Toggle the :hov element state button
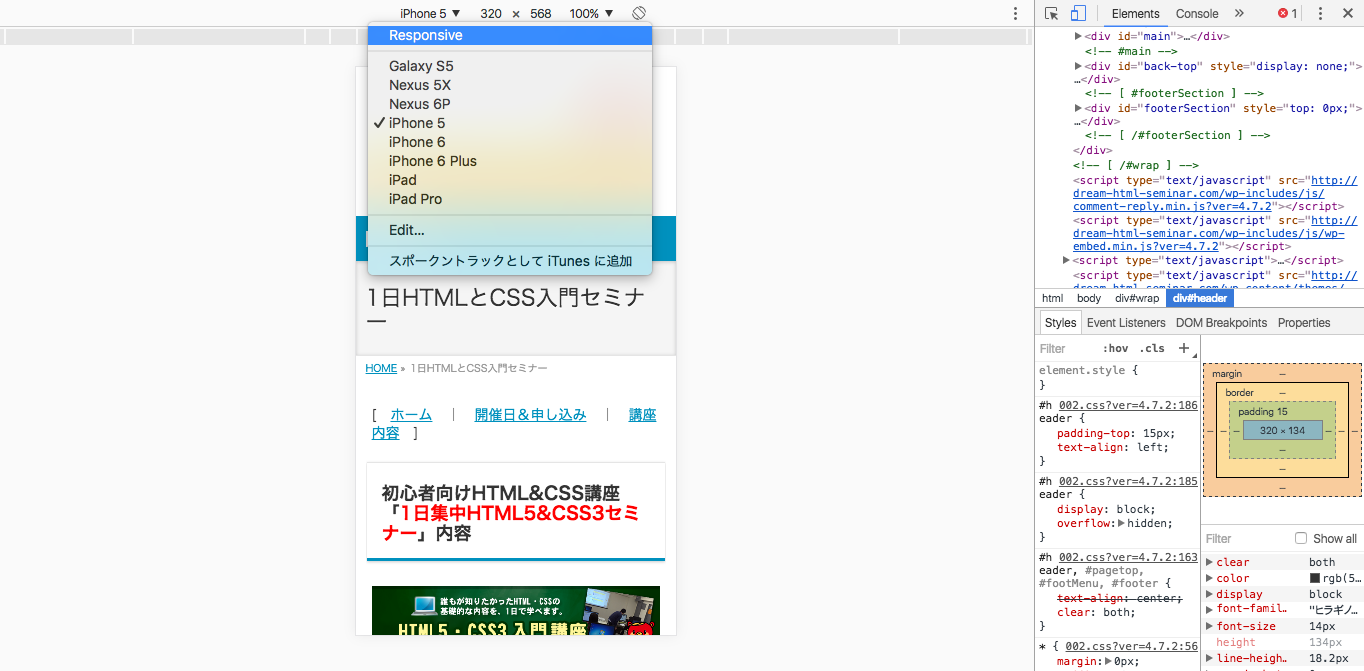 [x=1115, y=348]
